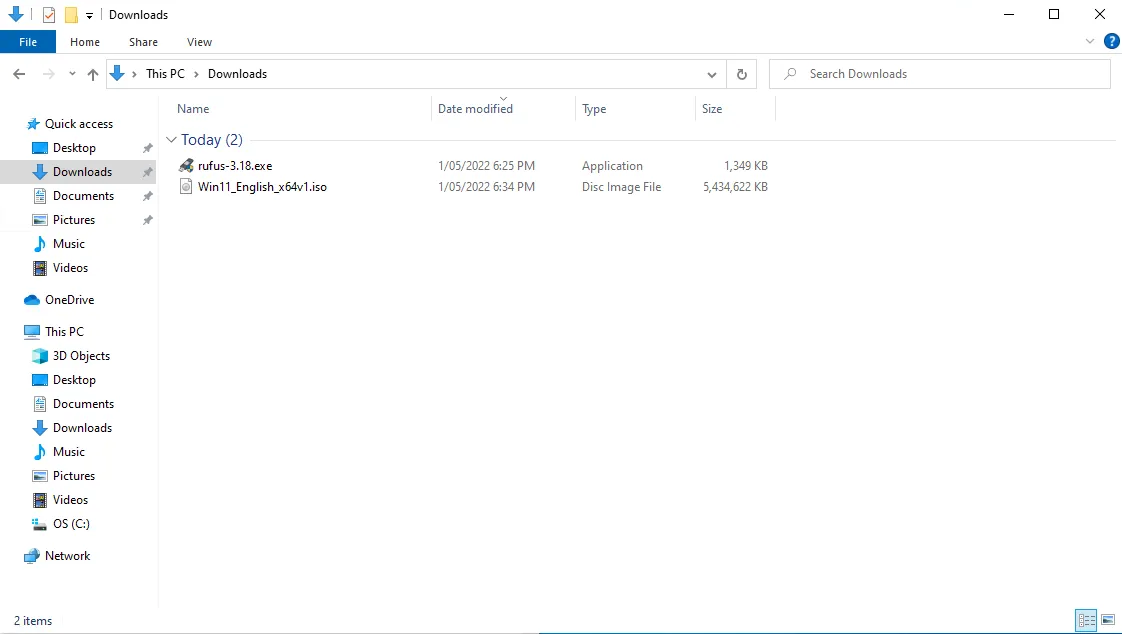The image size is (1122, 634).
Task: Select OneDrive in the navigation pane
Action: pyautogui.click(x=69, y=300)
